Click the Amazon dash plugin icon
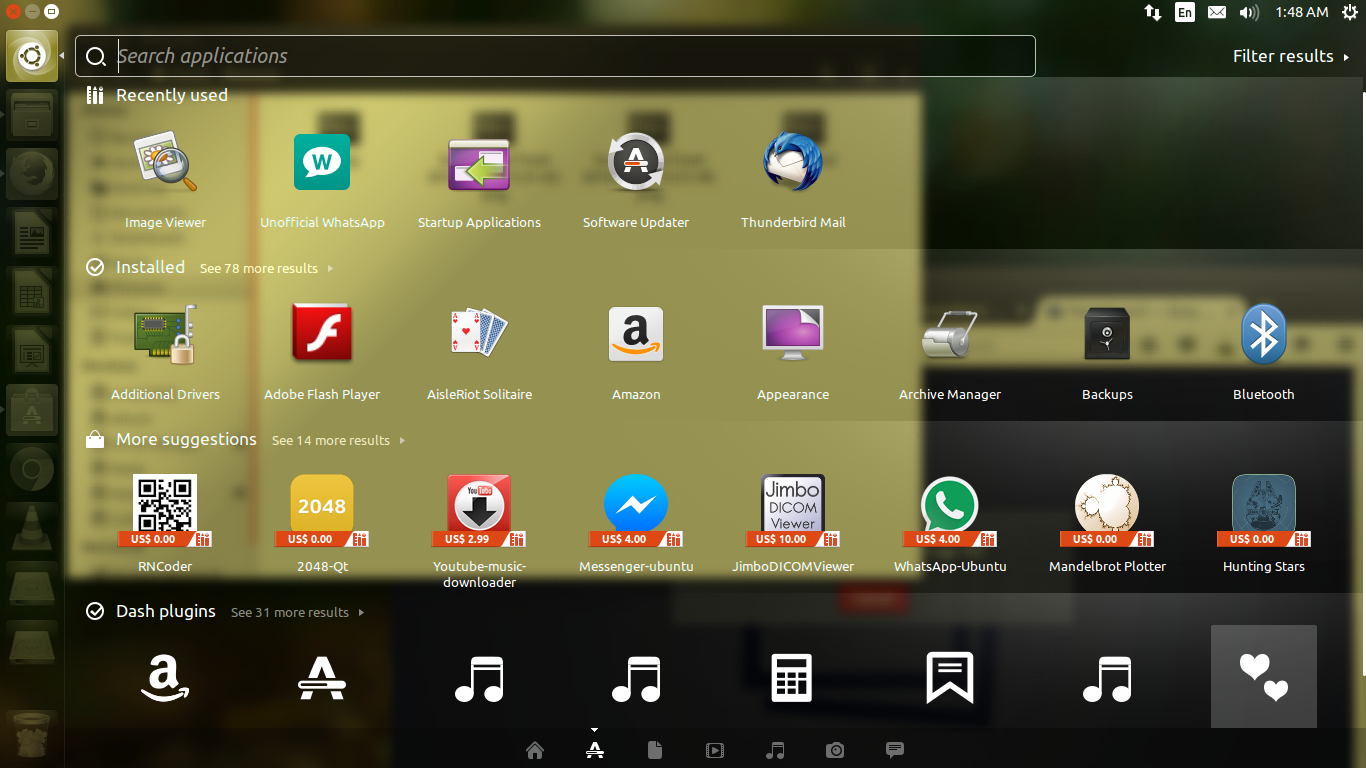Viewport: 1366px width, 768px height. (x=165, y=677)
